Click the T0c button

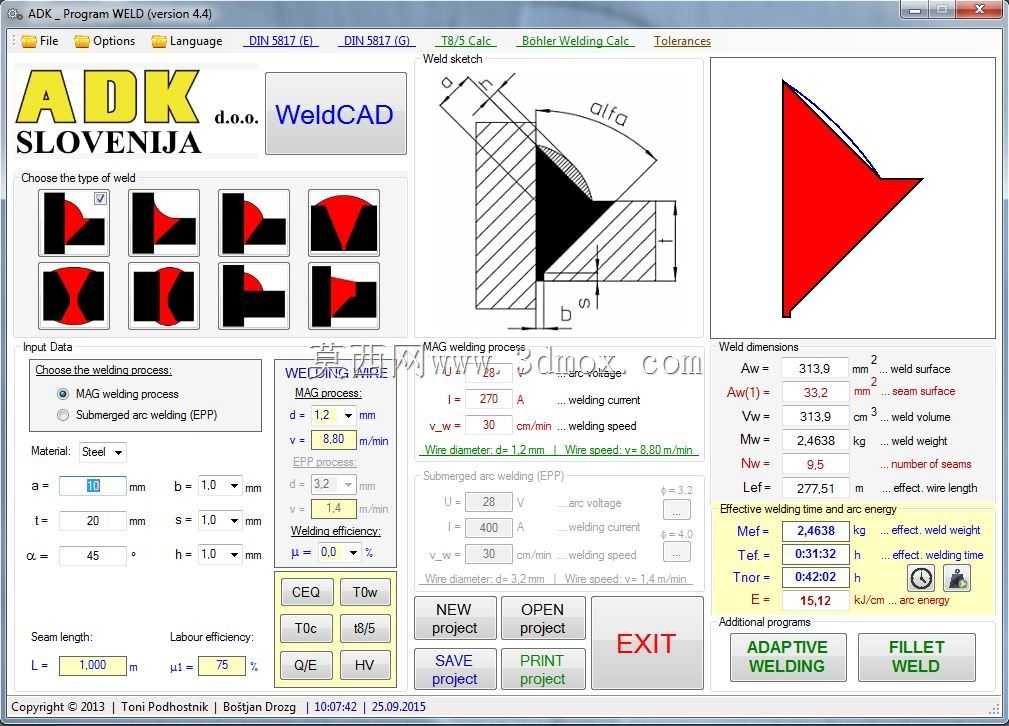306,628
